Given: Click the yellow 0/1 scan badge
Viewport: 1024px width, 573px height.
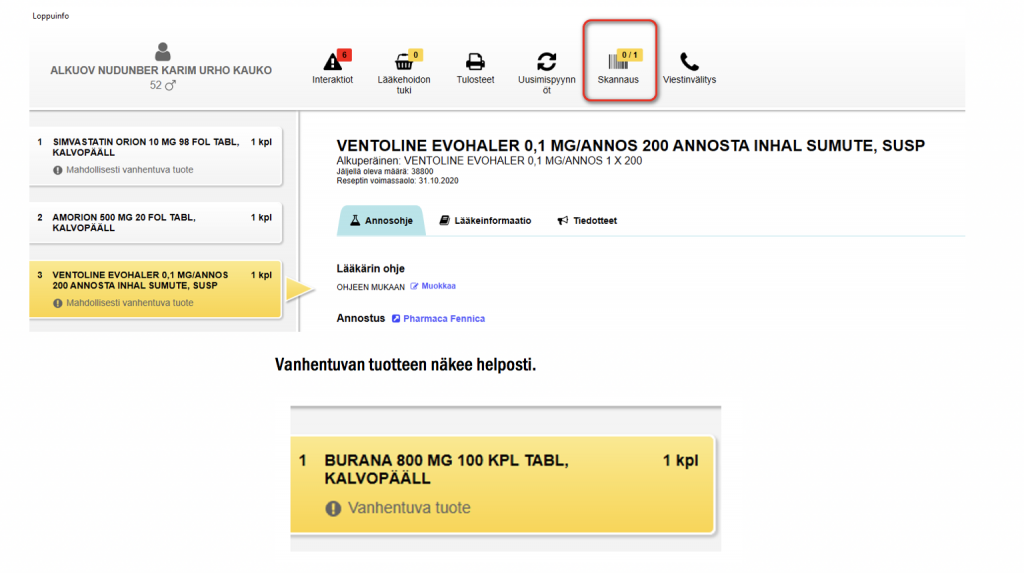Looking at the screenshot, I should (630, 55).
